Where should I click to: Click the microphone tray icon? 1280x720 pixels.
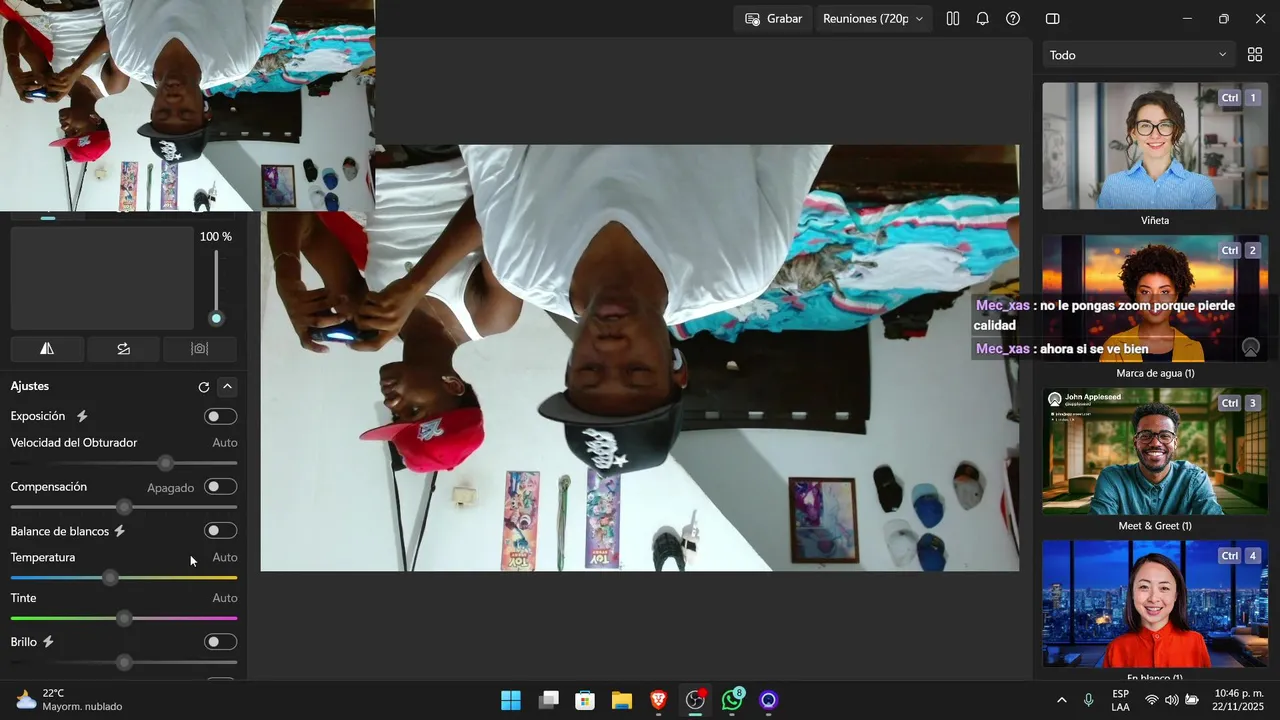click(x=1088, y=700)
